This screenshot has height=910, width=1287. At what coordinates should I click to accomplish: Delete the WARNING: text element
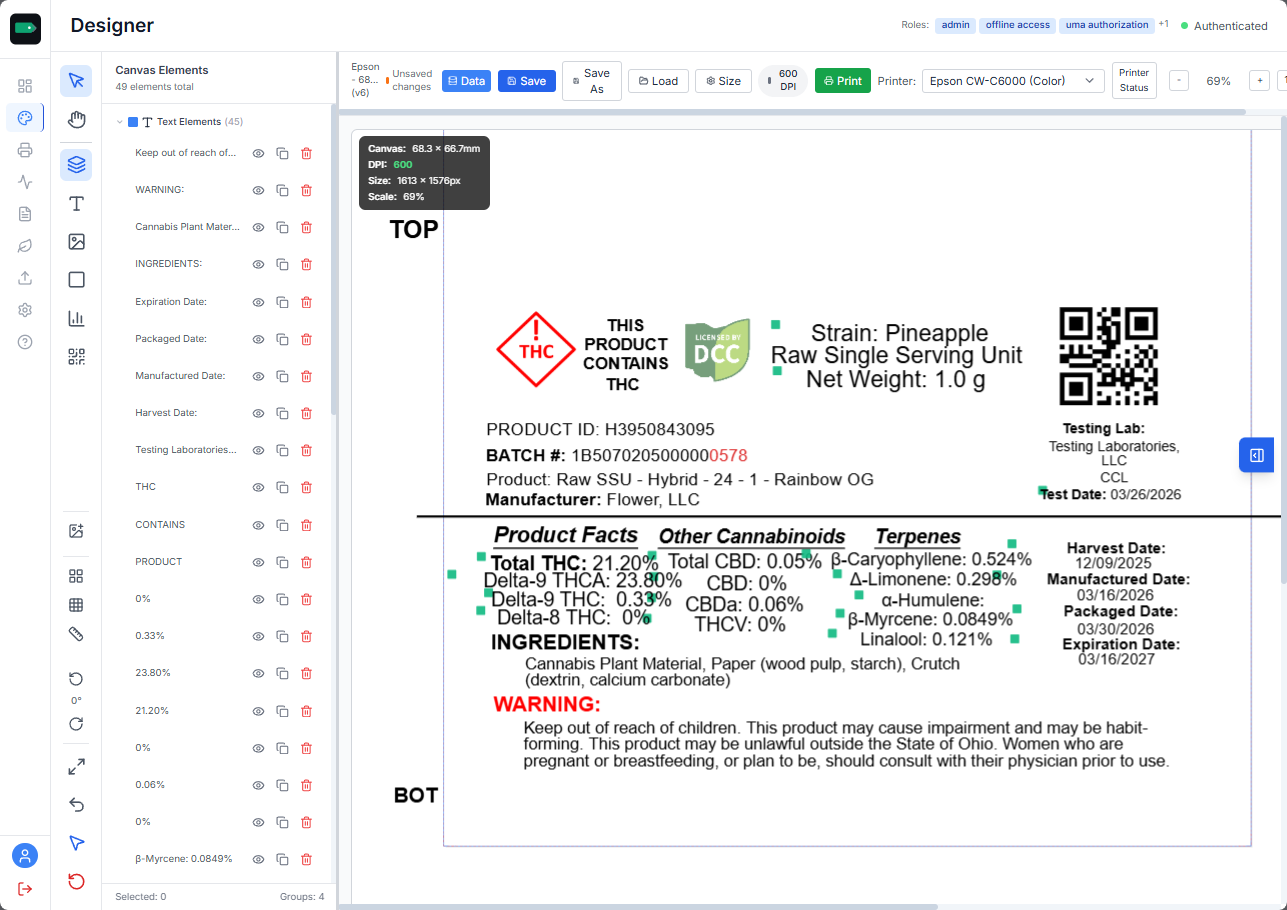click(306, 190)
